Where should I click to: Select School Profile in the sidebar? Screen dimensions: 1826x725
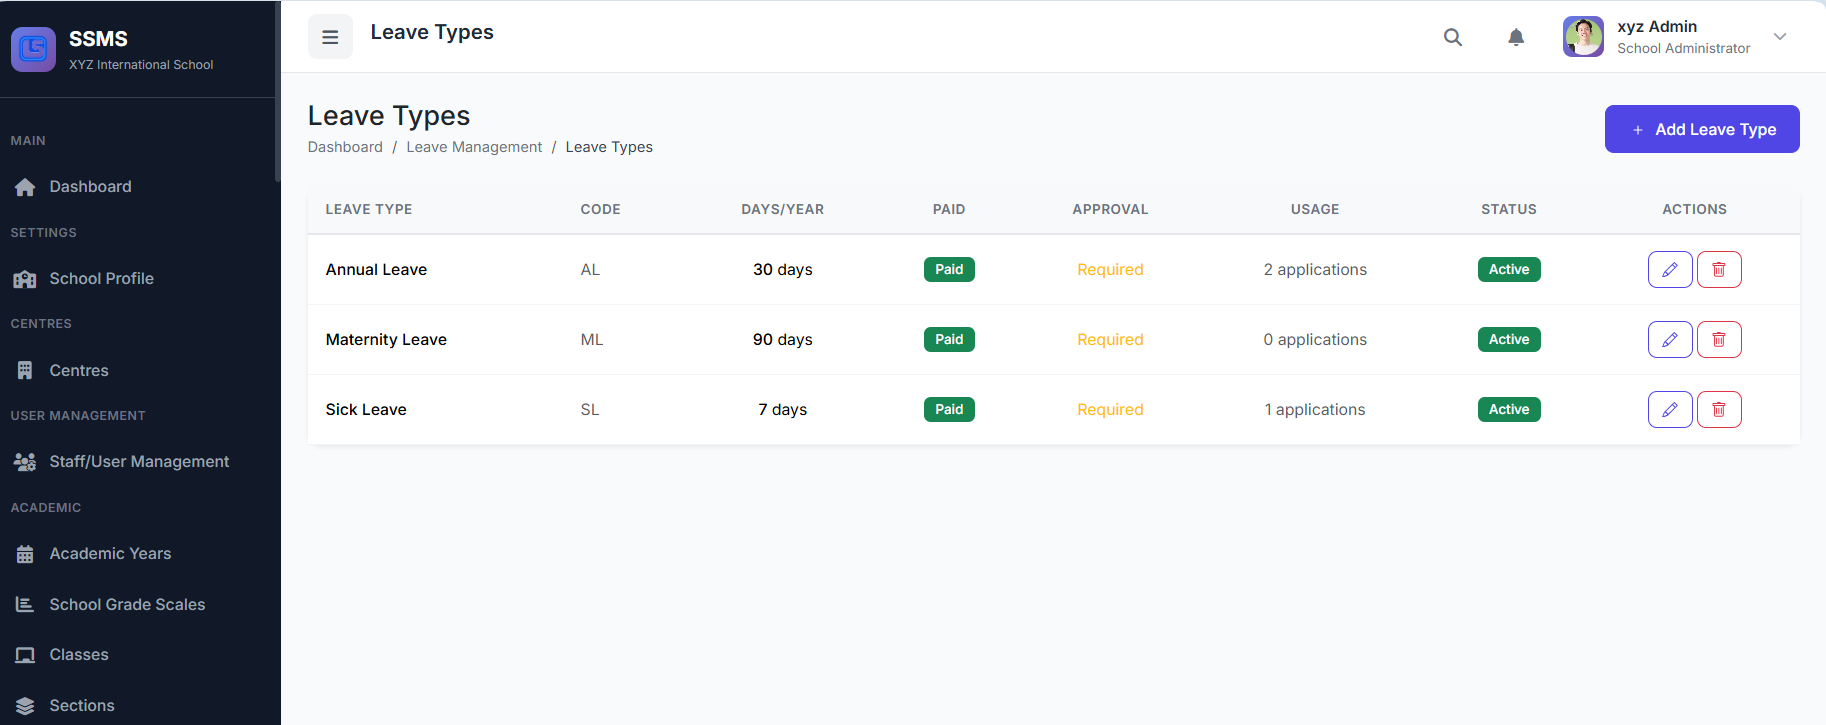(x=101, y=279)
